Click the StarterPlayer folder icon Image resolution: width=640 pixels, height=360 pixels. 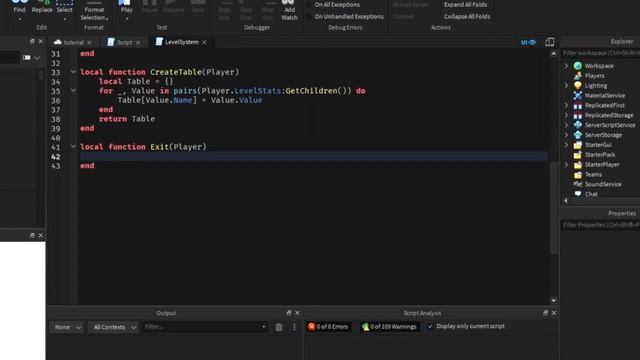578,164
